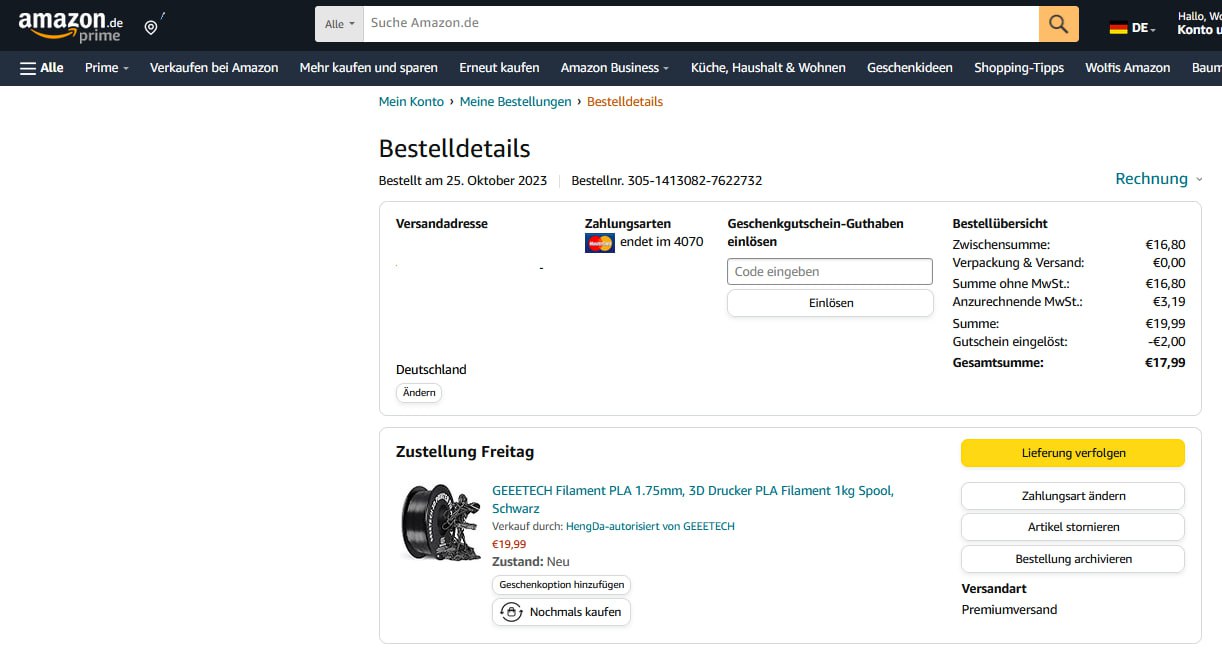Open HengDa-autorisiert von GEEETECH seller link
1222x655 pixels.
point(650,526)
